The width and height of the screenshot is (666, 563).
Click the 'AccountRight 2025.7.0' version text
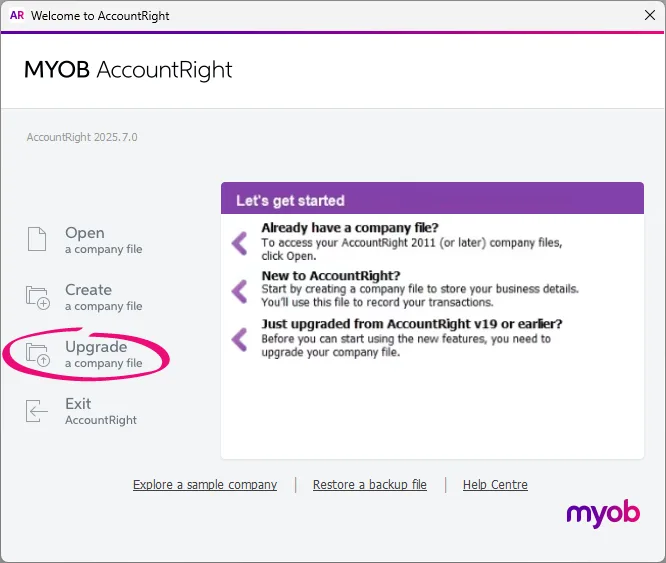click(82, 137)
